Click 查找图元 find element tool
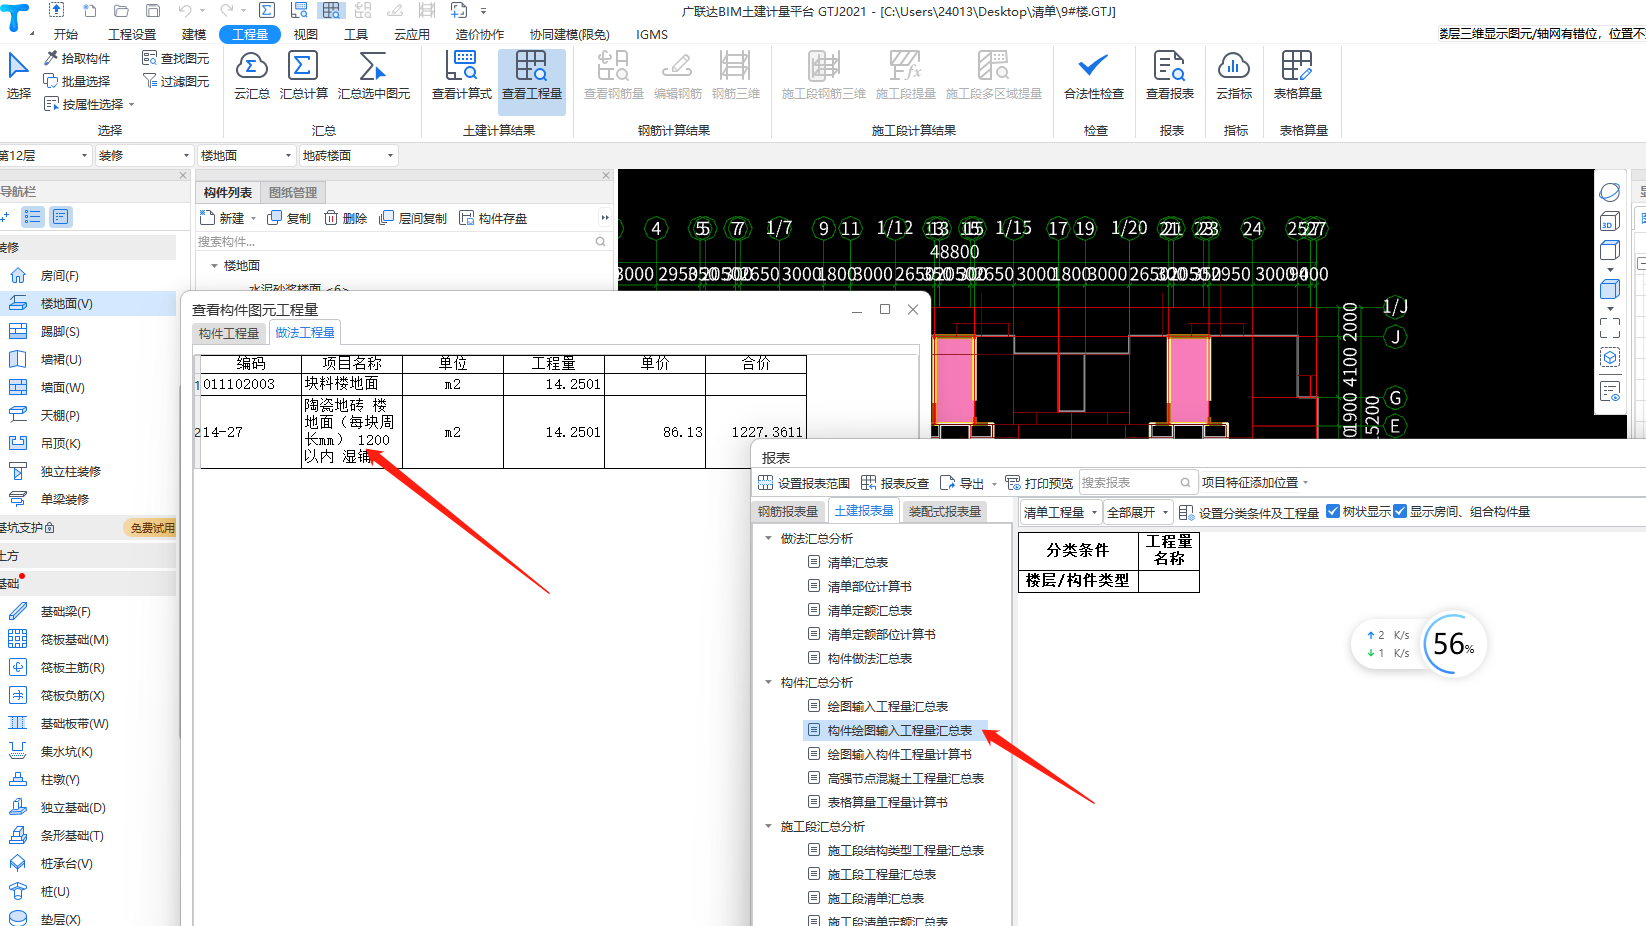Image resolution: width=1646 pixels, height=926 pixels. point(176,58)
